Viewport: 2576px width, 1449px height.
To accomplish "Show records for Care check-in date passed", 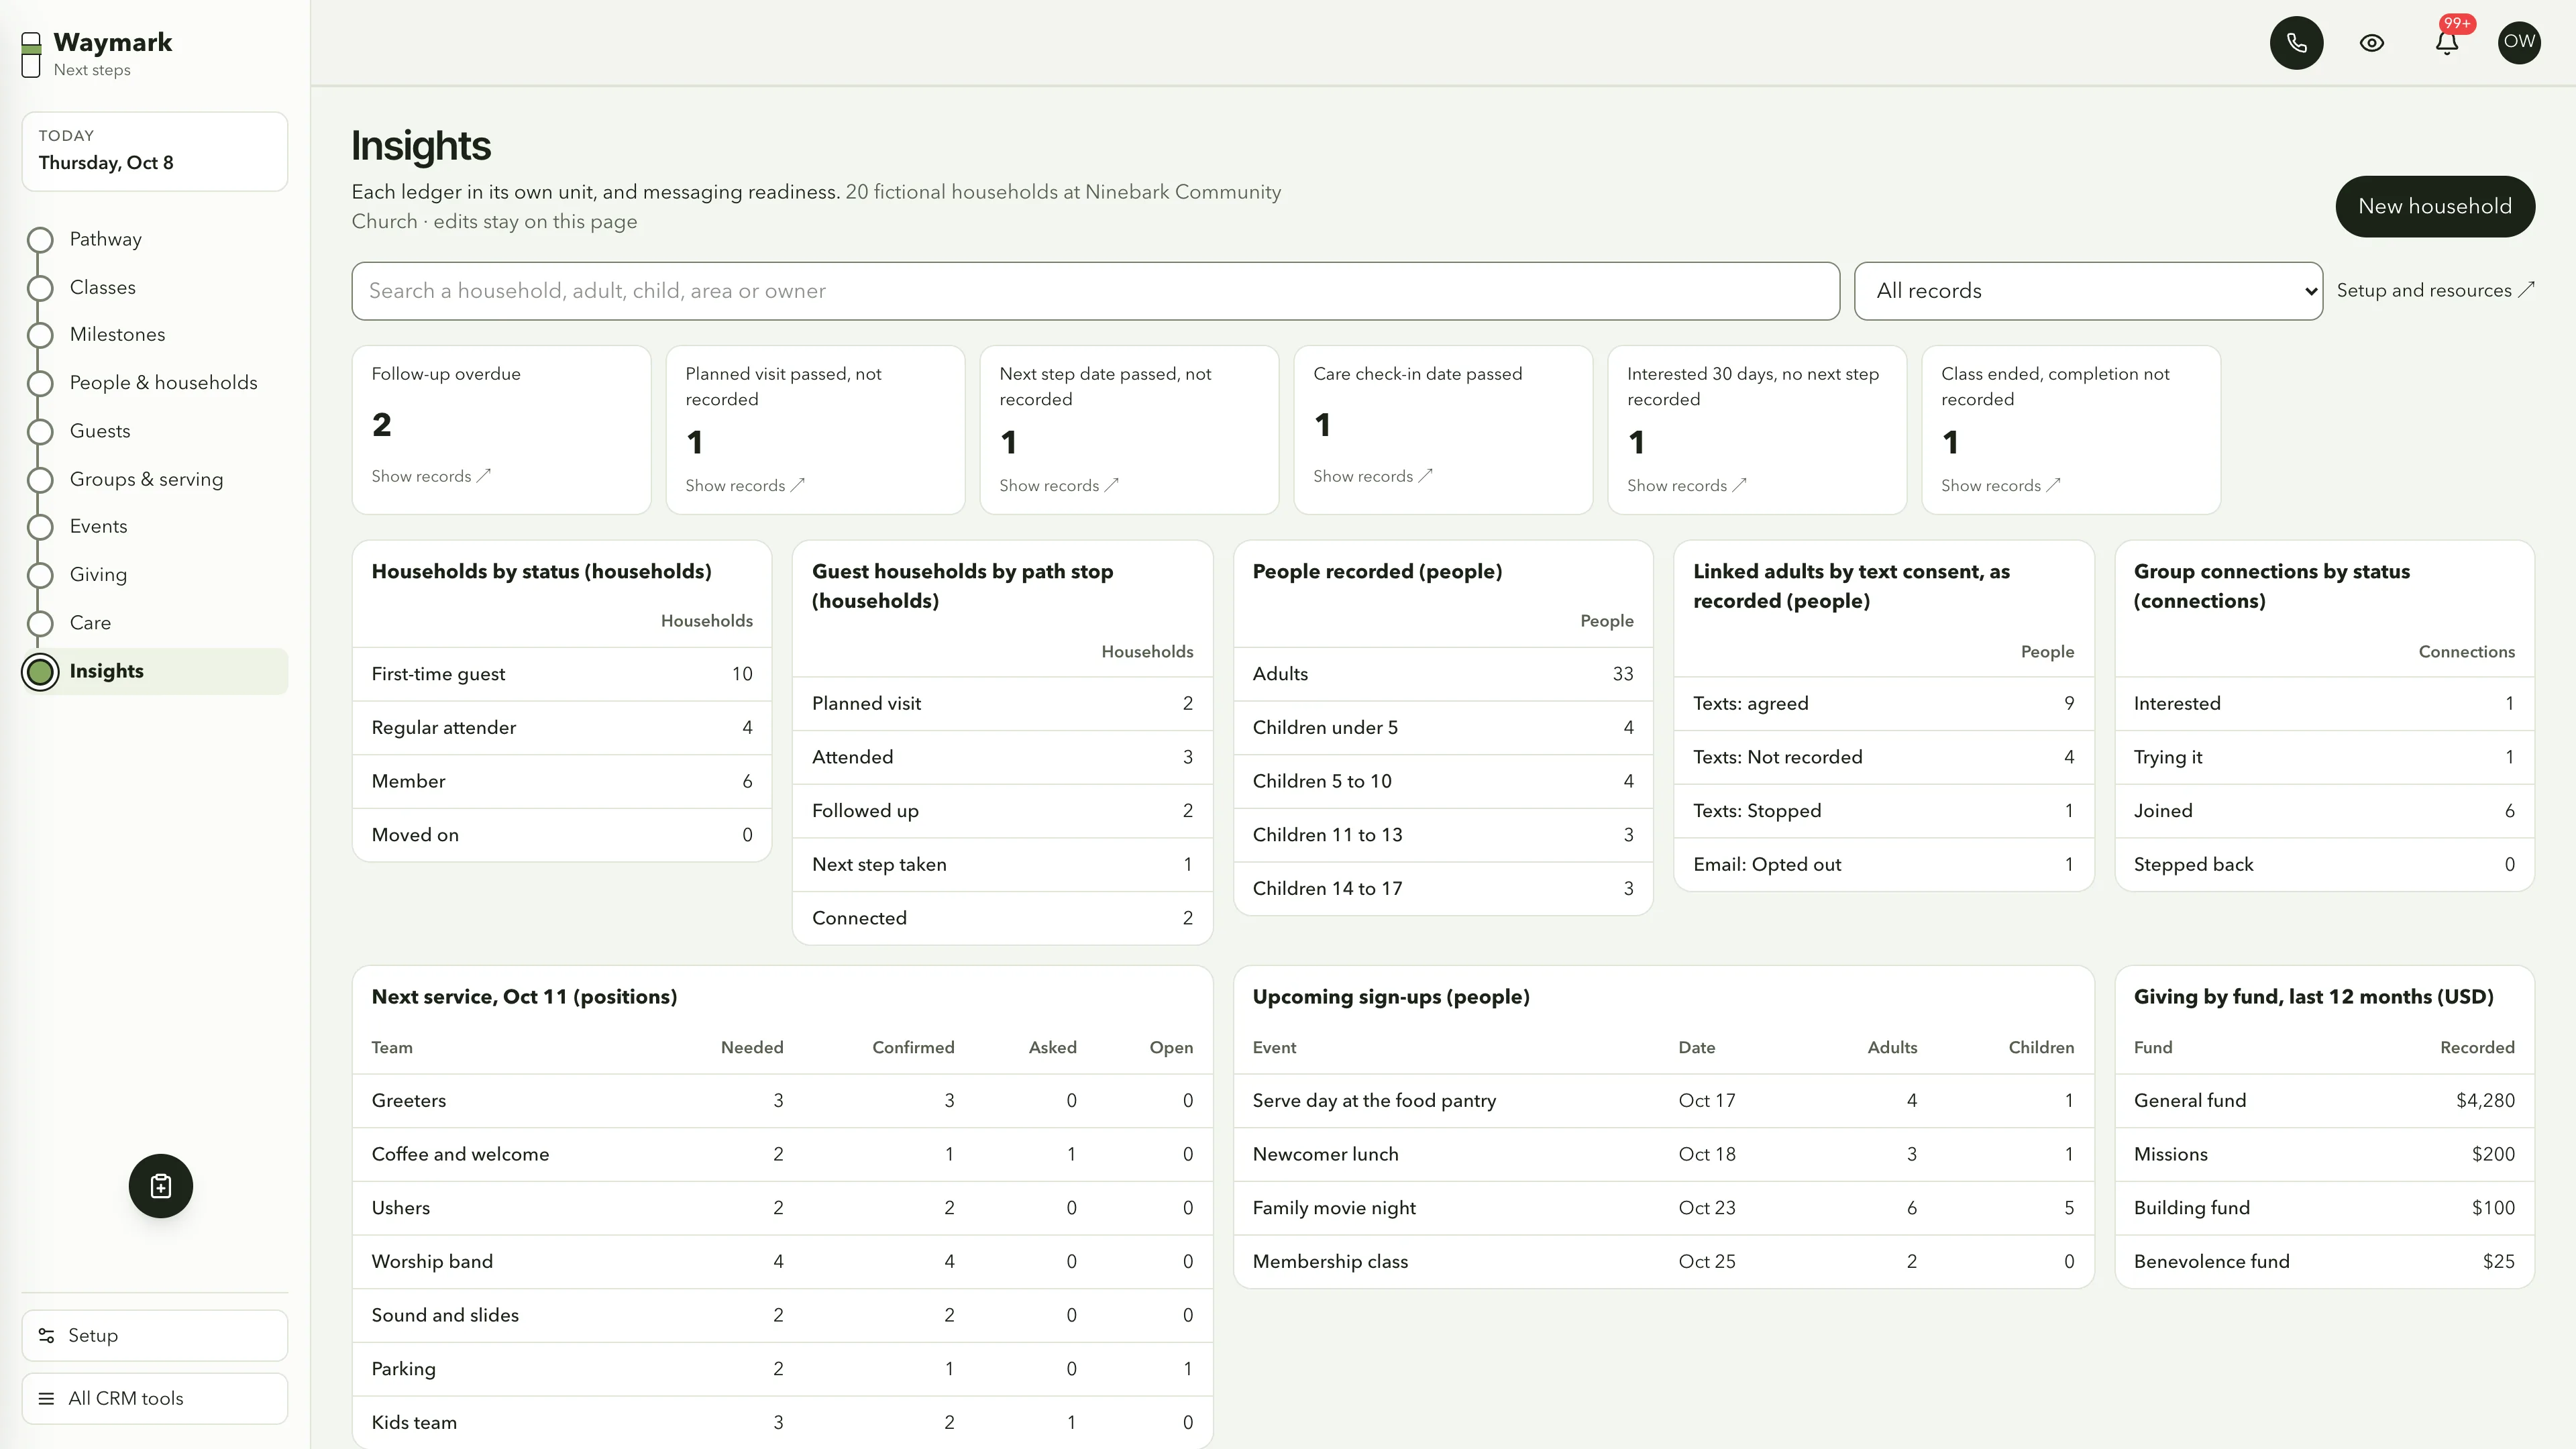I will point(1373,476).
